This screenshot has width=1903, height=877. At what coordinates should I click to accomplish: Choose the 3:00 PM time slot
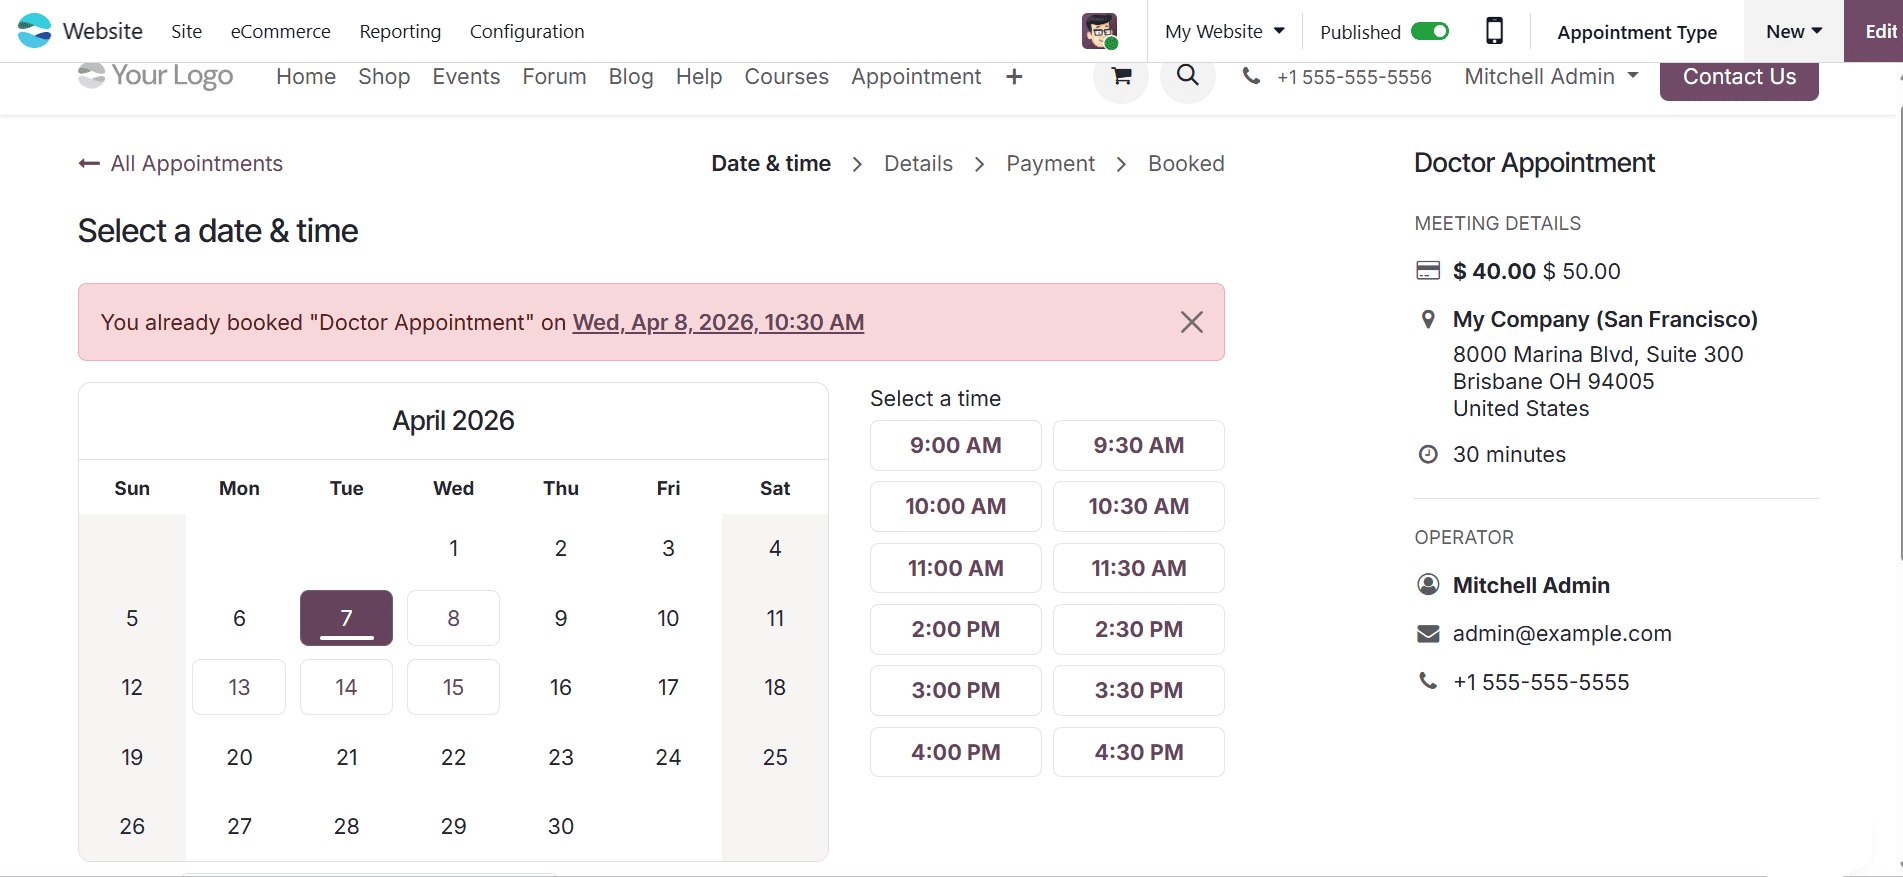pos(955,690)
